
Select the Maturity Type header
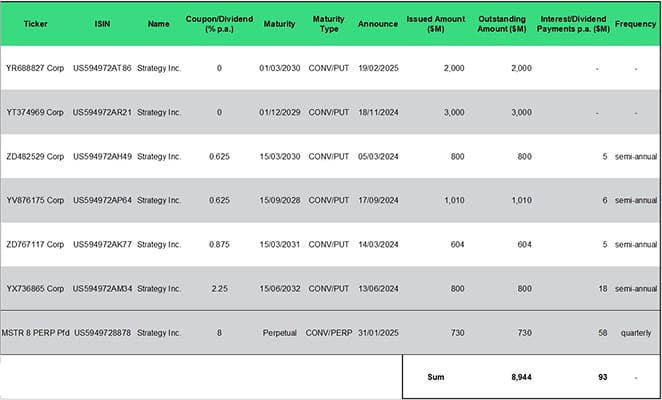pos(328,24)
